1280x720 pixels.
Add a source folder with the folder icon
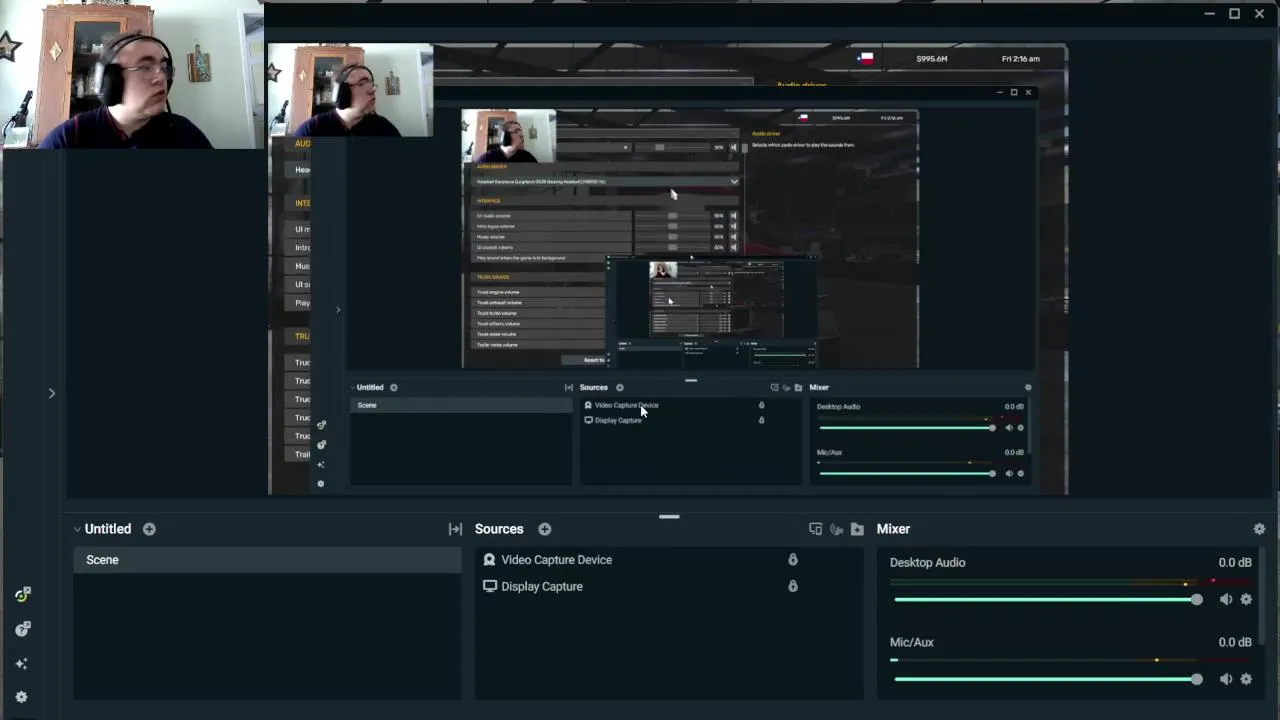857,529
